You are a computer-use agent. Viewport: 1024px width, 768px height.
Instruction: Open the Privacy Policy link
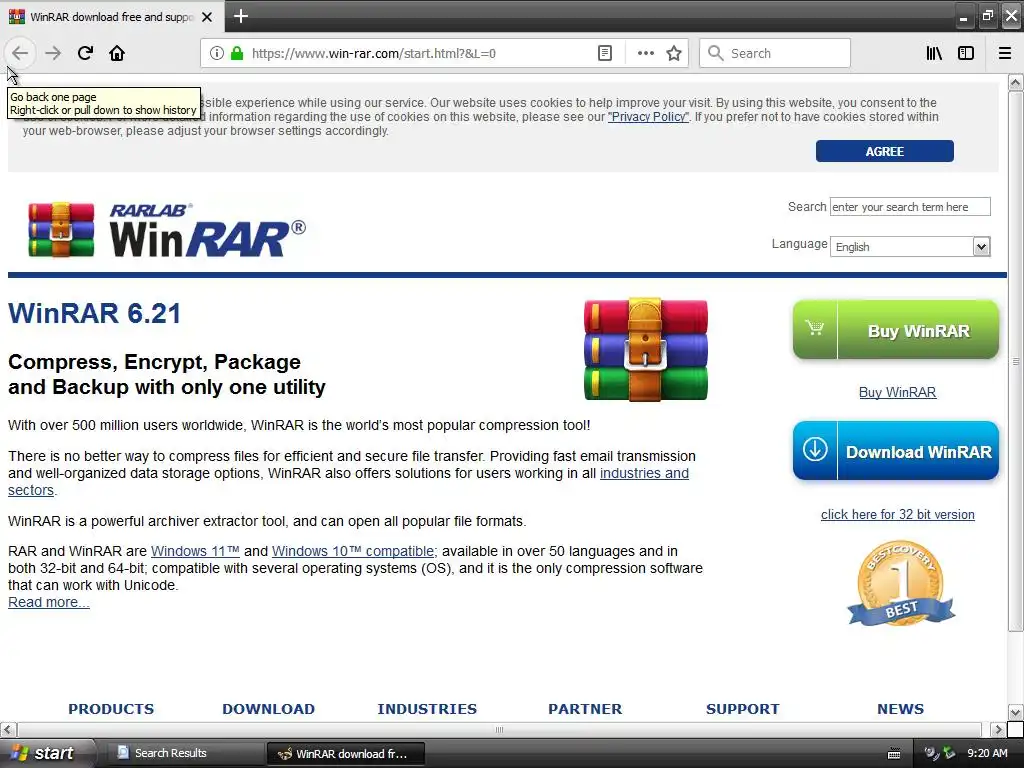click(x=648, y=117)
